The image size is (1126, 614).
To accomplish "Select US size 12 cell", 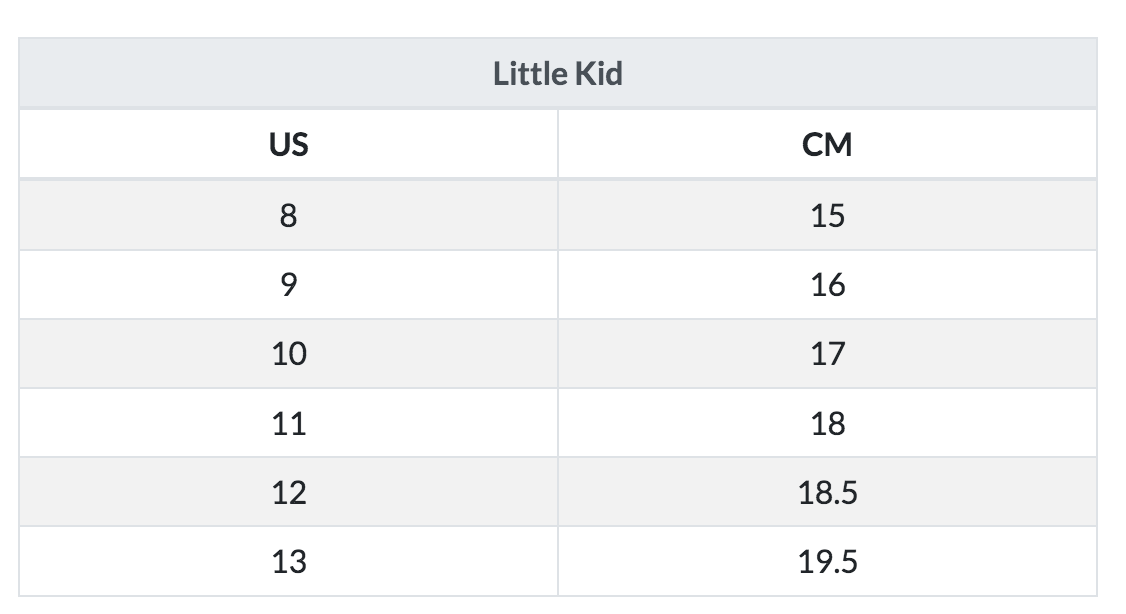I will pos(288,493).
